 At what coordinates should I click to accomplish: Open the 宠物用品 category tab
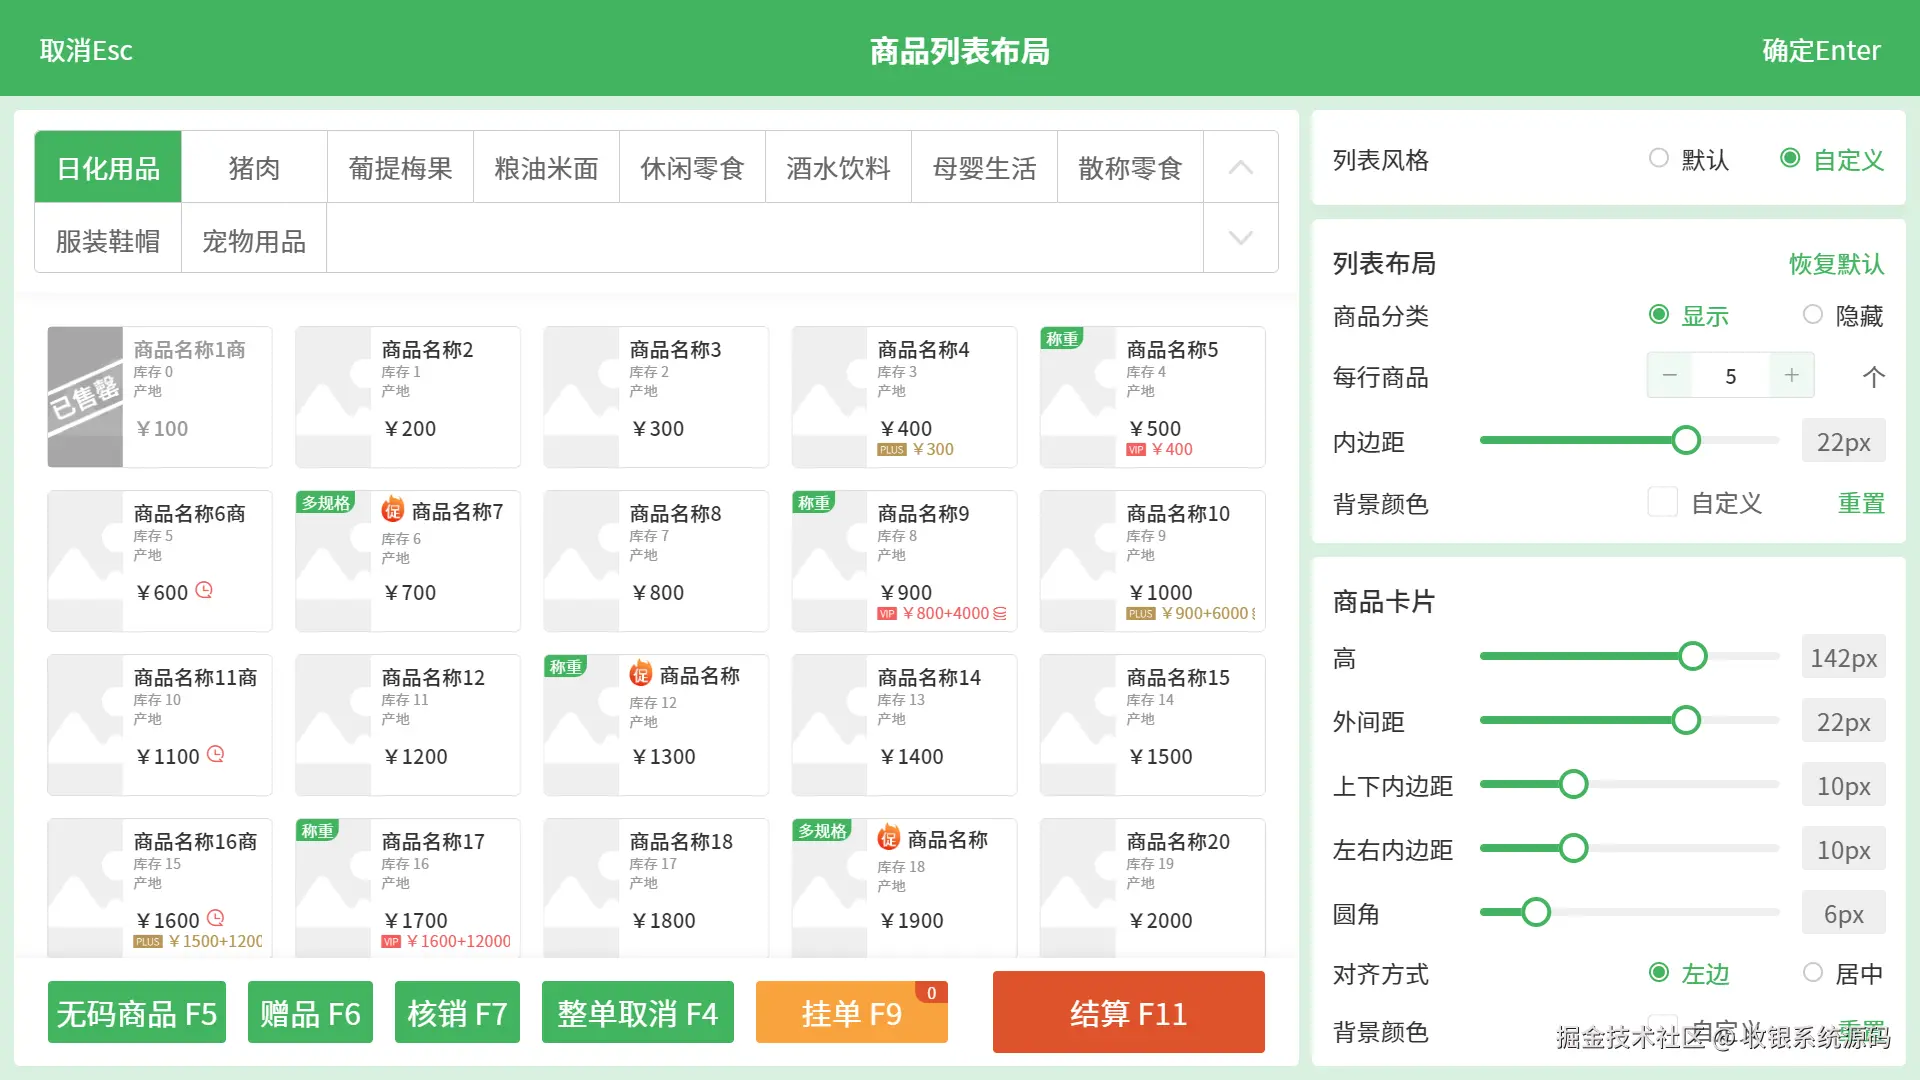click(254, 241)
